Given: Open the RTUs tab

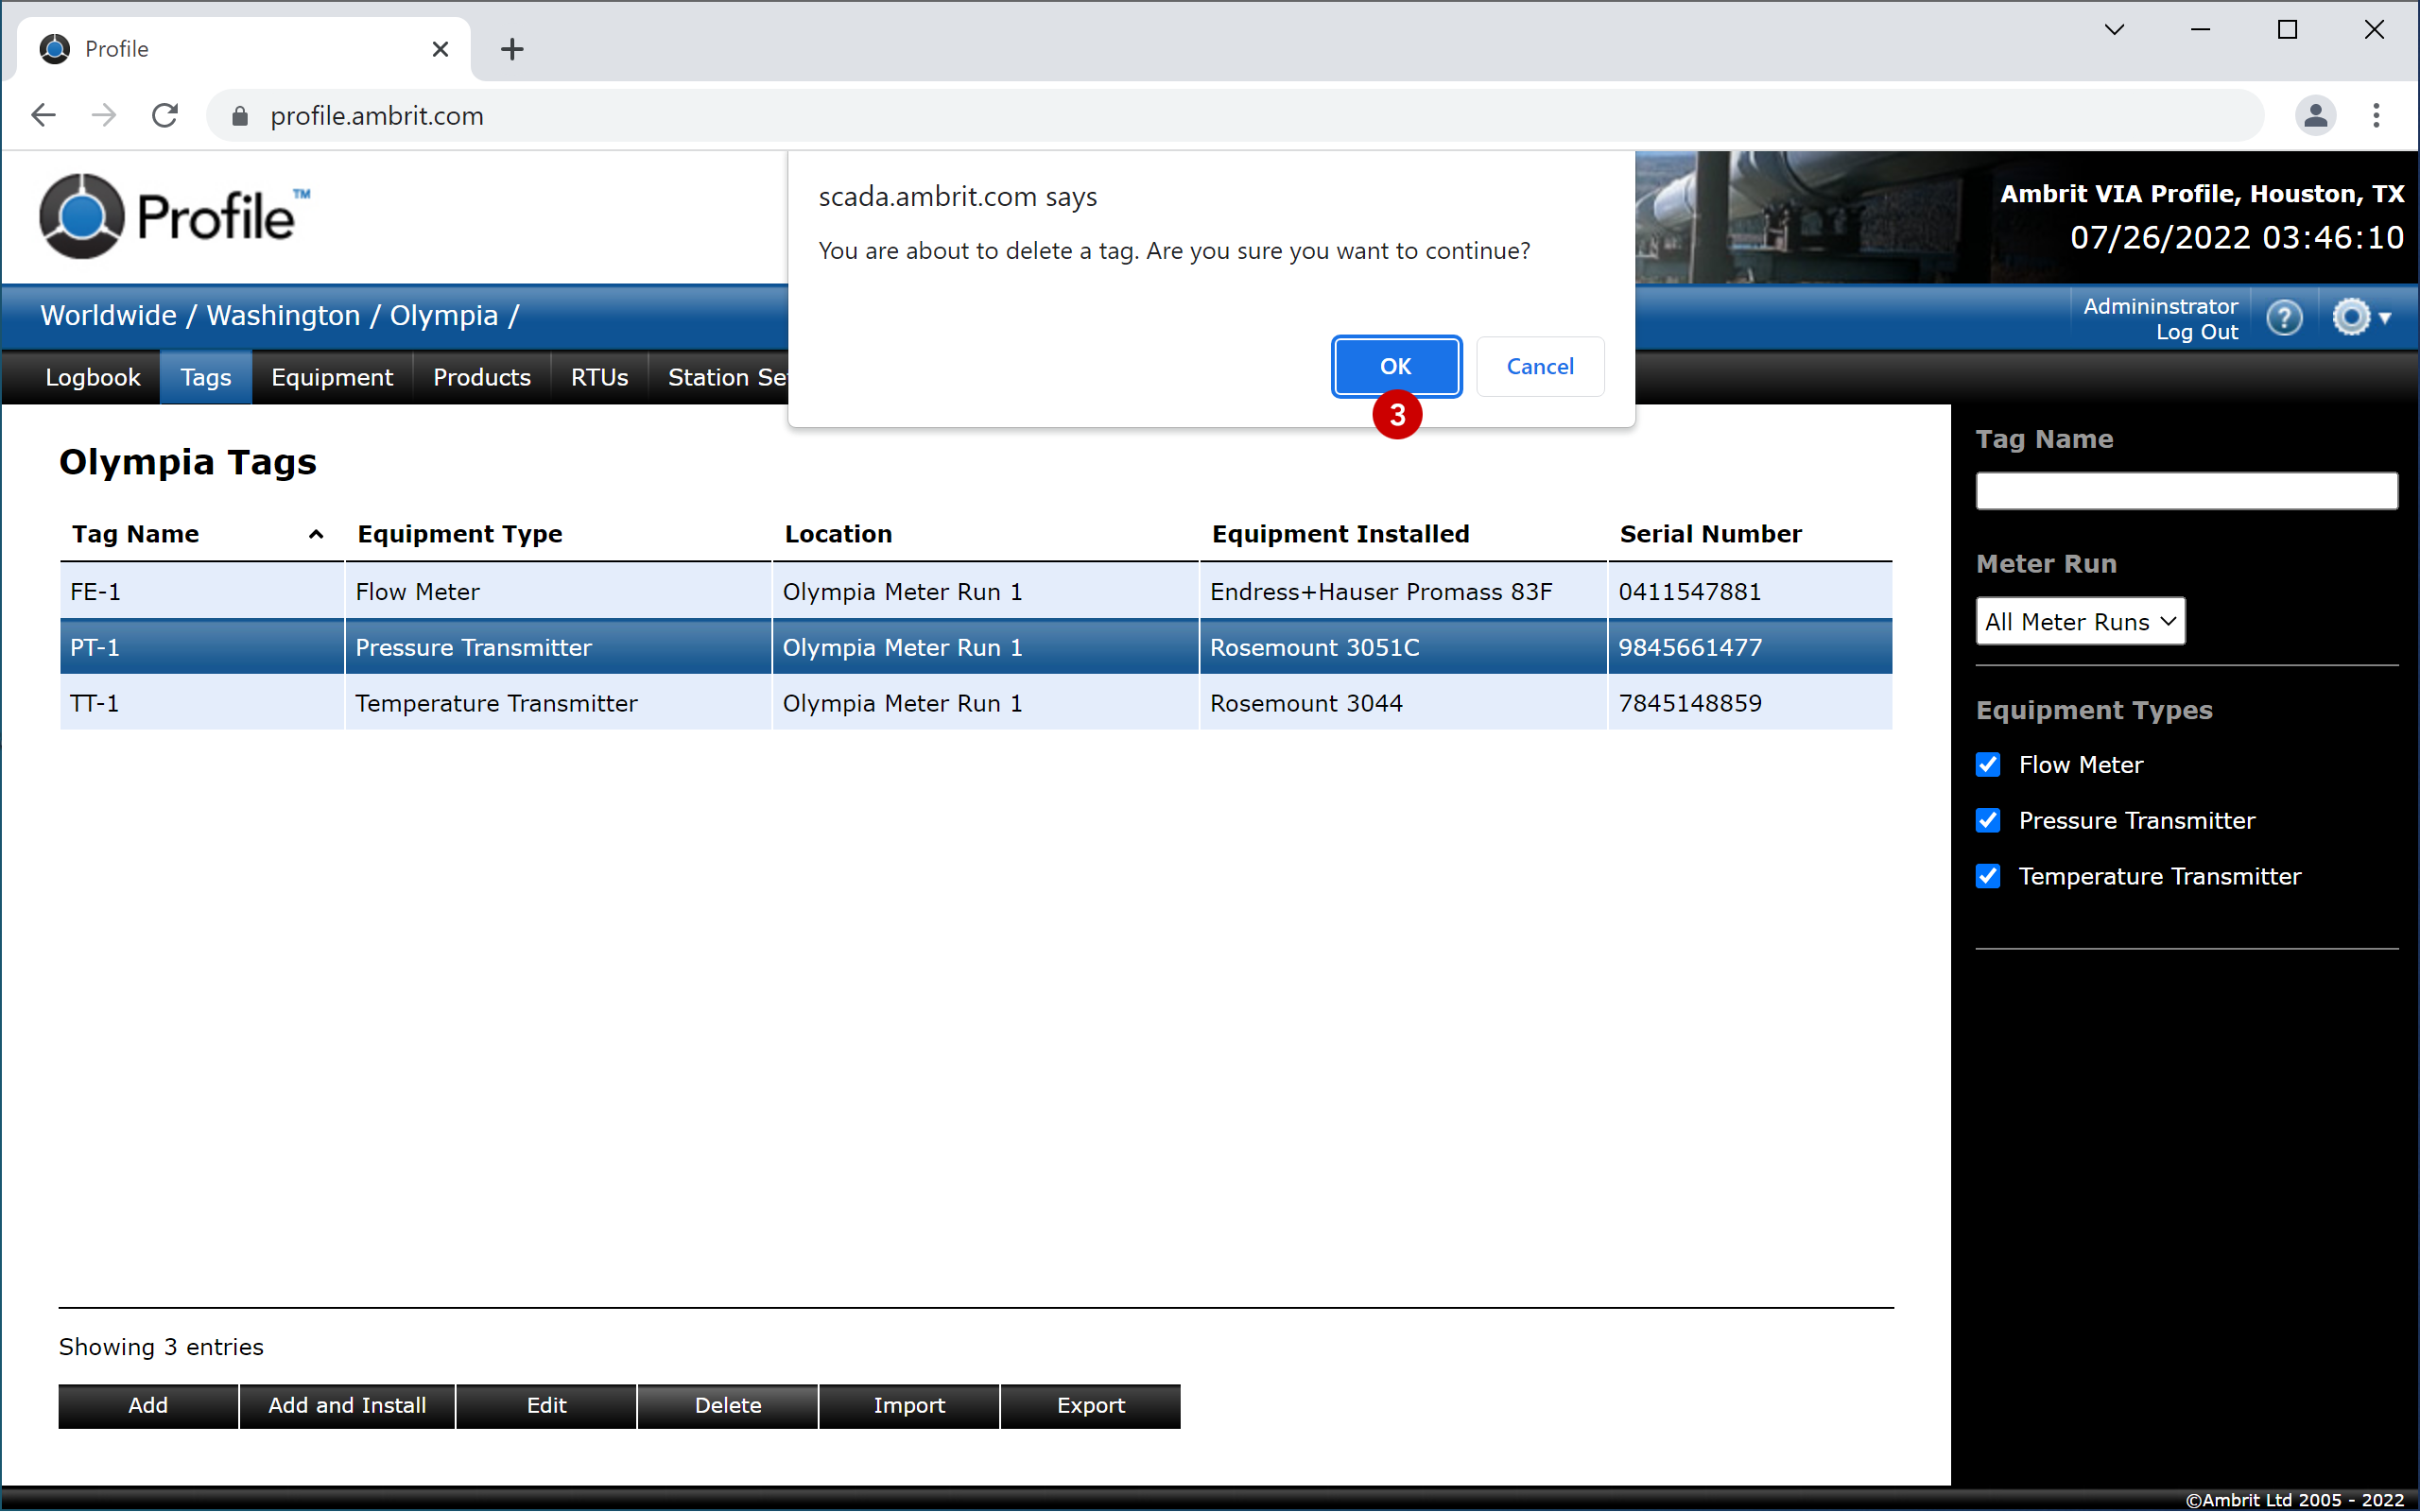Looking at the screenshot, I should pyautogui.click(x=599, y=377).
